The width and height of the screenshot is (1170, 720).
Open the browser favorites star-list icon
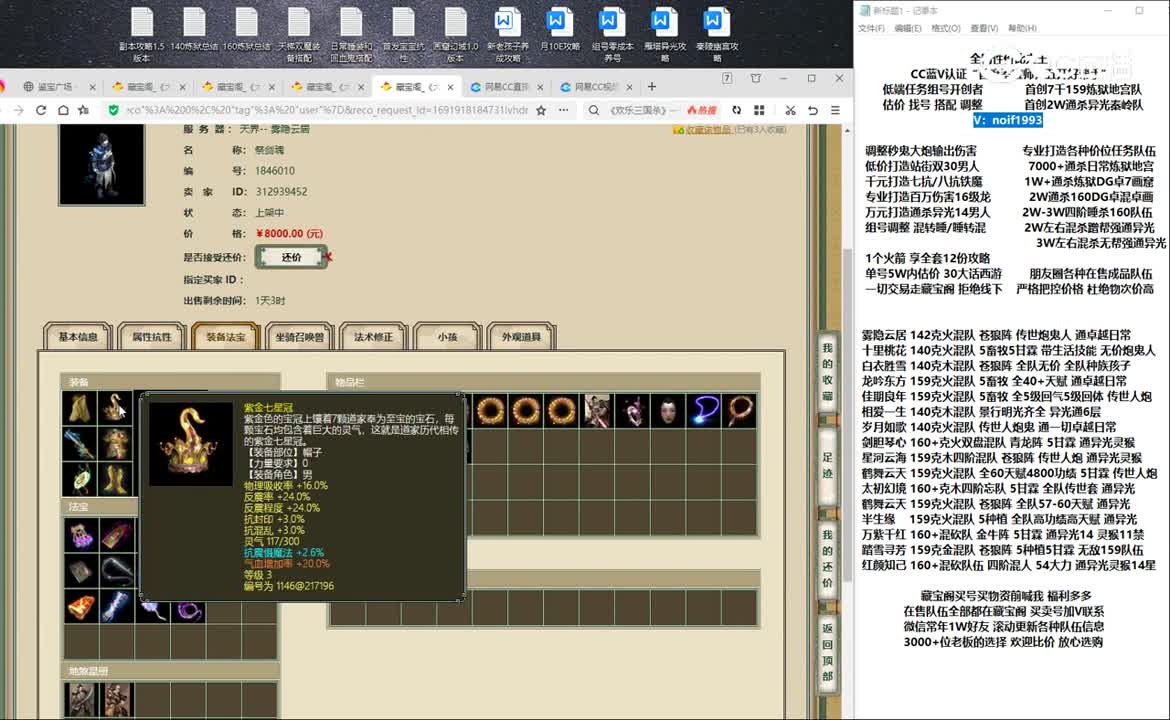tap(84, 110)
